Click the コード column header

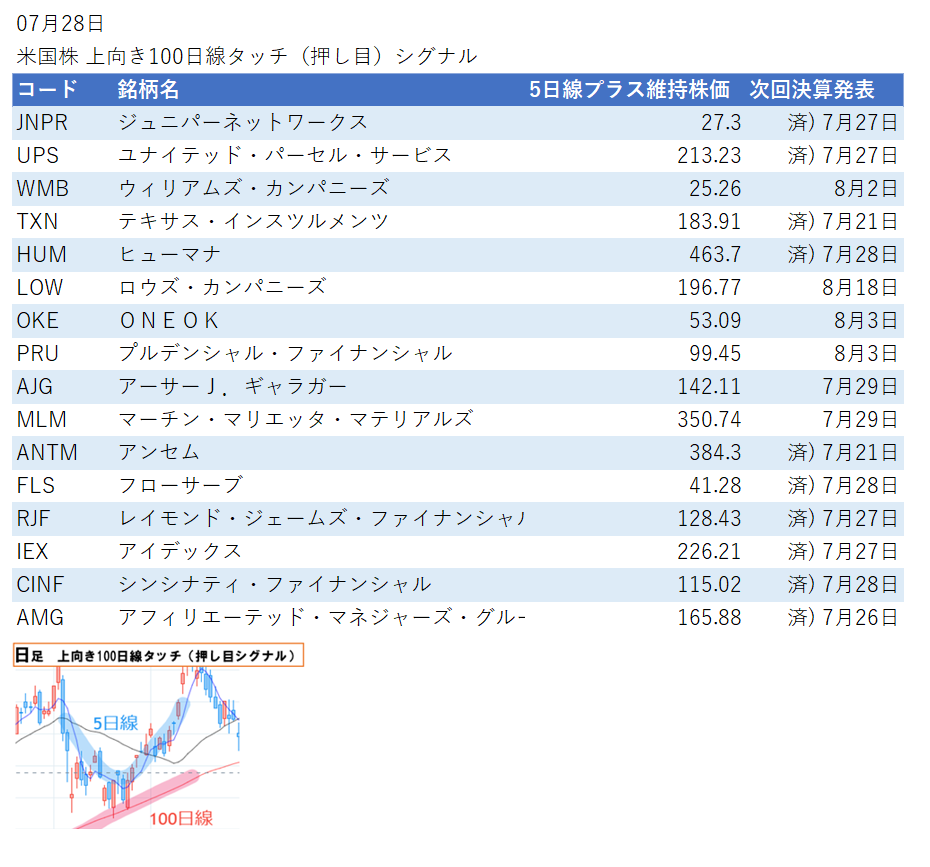pos(47,90)
